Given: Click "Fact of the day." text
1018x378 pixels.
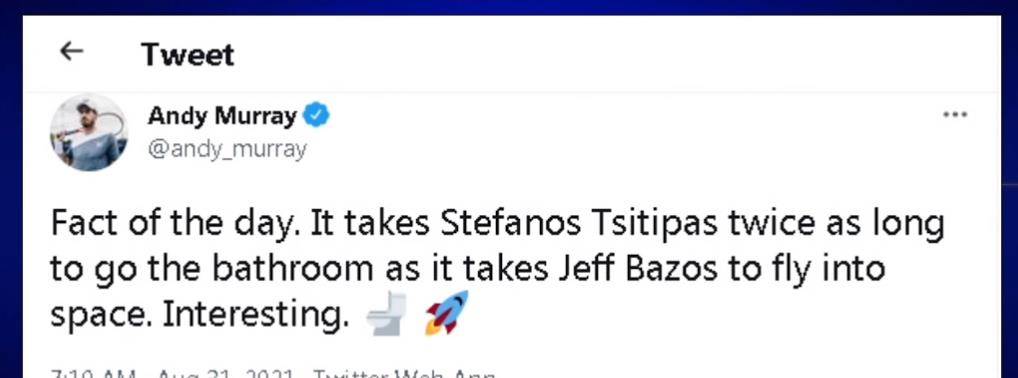Looking at the screenshot, I should tap(175, 224).
